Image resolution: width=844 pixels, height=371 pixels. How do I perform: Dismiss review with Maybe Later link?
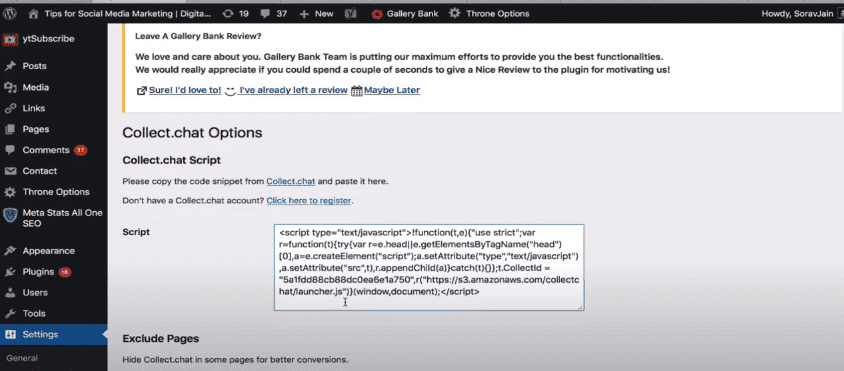(x=392, y=90)
